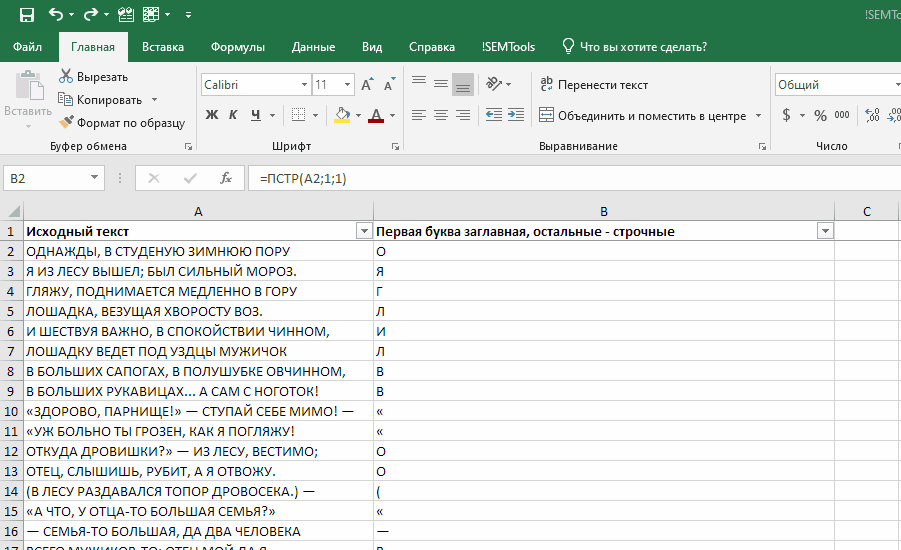Viewport: 901px width, 550px height.
Task: Undo the last action
Action: 56,14
